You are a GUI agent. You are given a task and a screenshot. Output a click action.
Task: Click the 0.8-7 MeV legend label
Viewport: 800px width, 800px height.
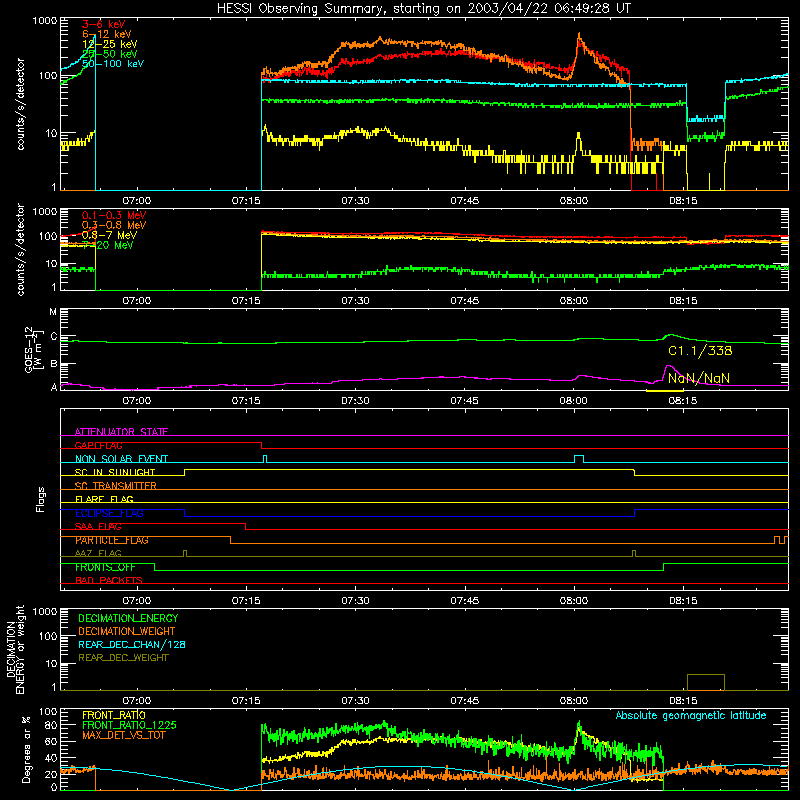[x=109, y=235]
